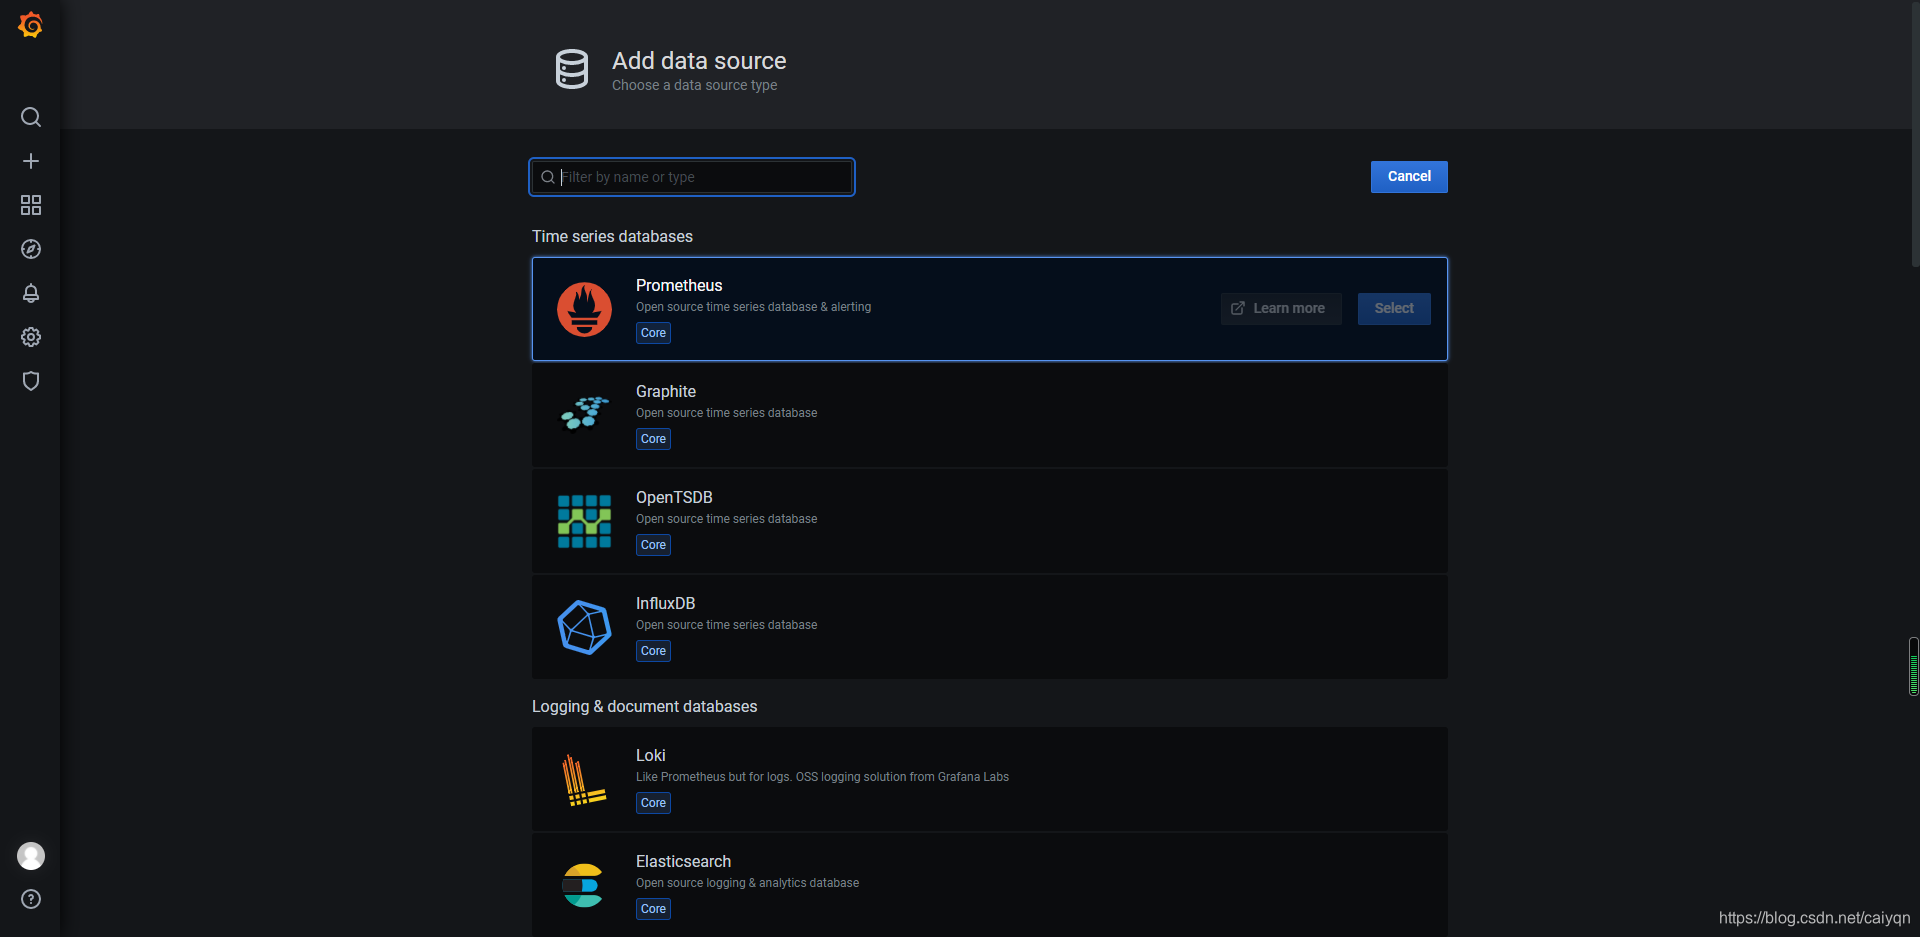Open Learn more for Prometheus
This screenshot has width=1920, height=937.
pos(1281,309)
